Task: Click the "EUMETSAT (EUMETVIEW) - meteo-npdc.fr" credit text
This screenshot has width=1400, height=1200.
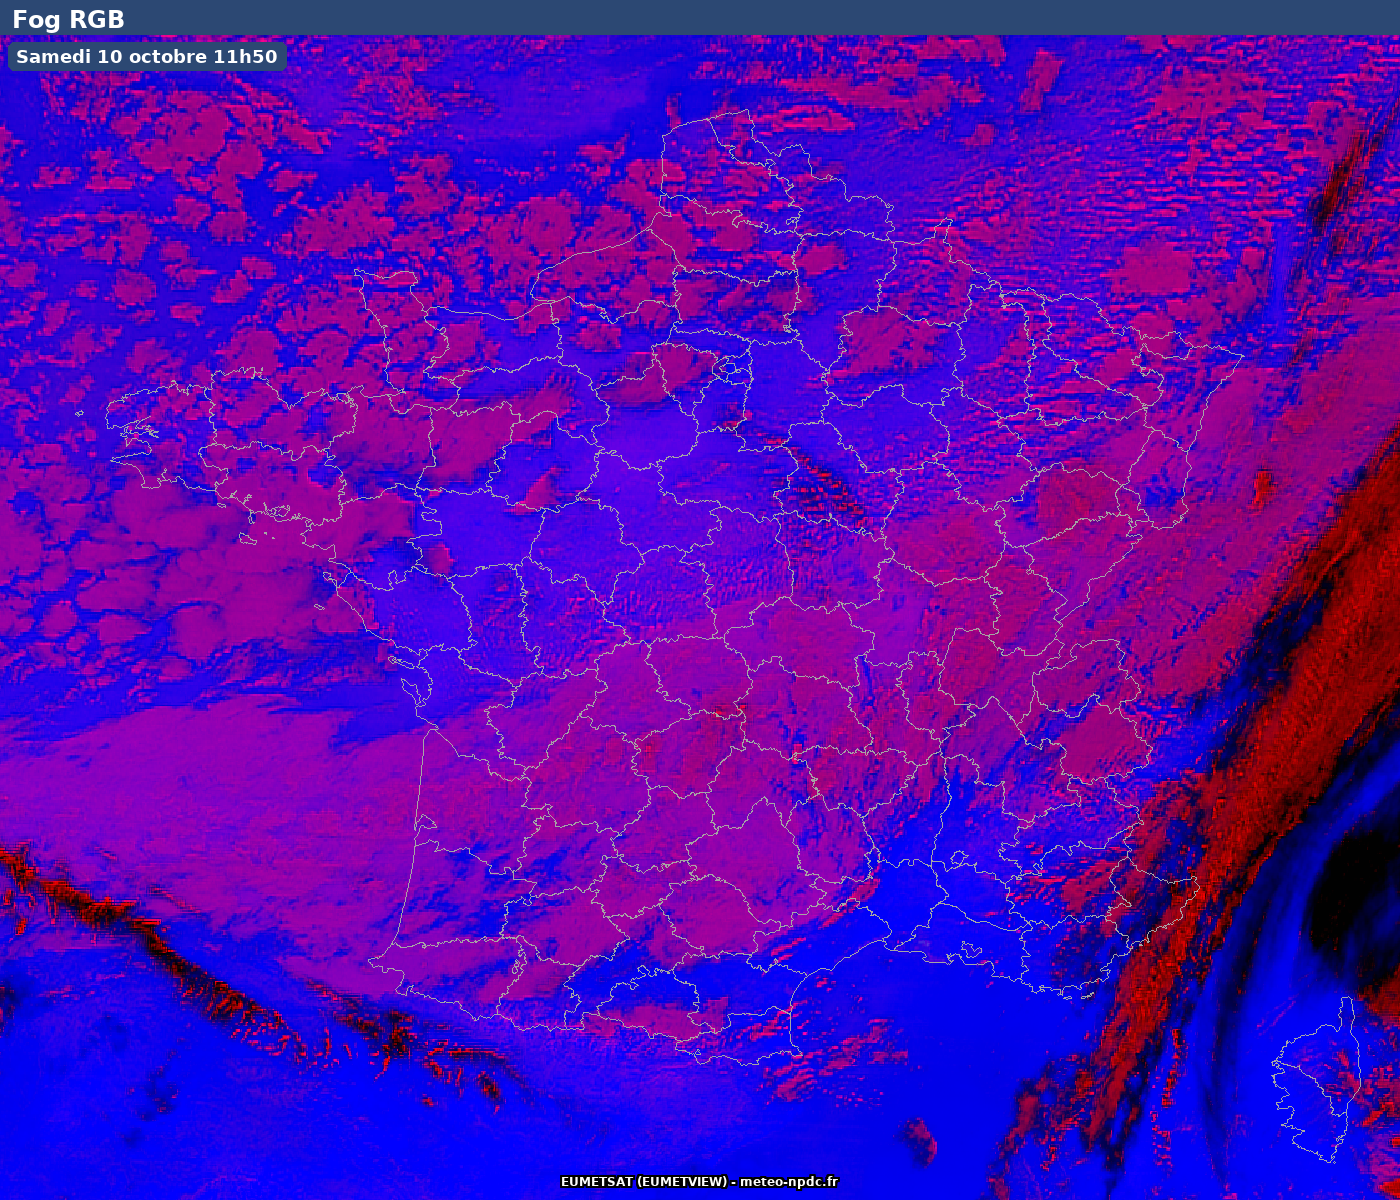Action: [x=700, y=1182]
